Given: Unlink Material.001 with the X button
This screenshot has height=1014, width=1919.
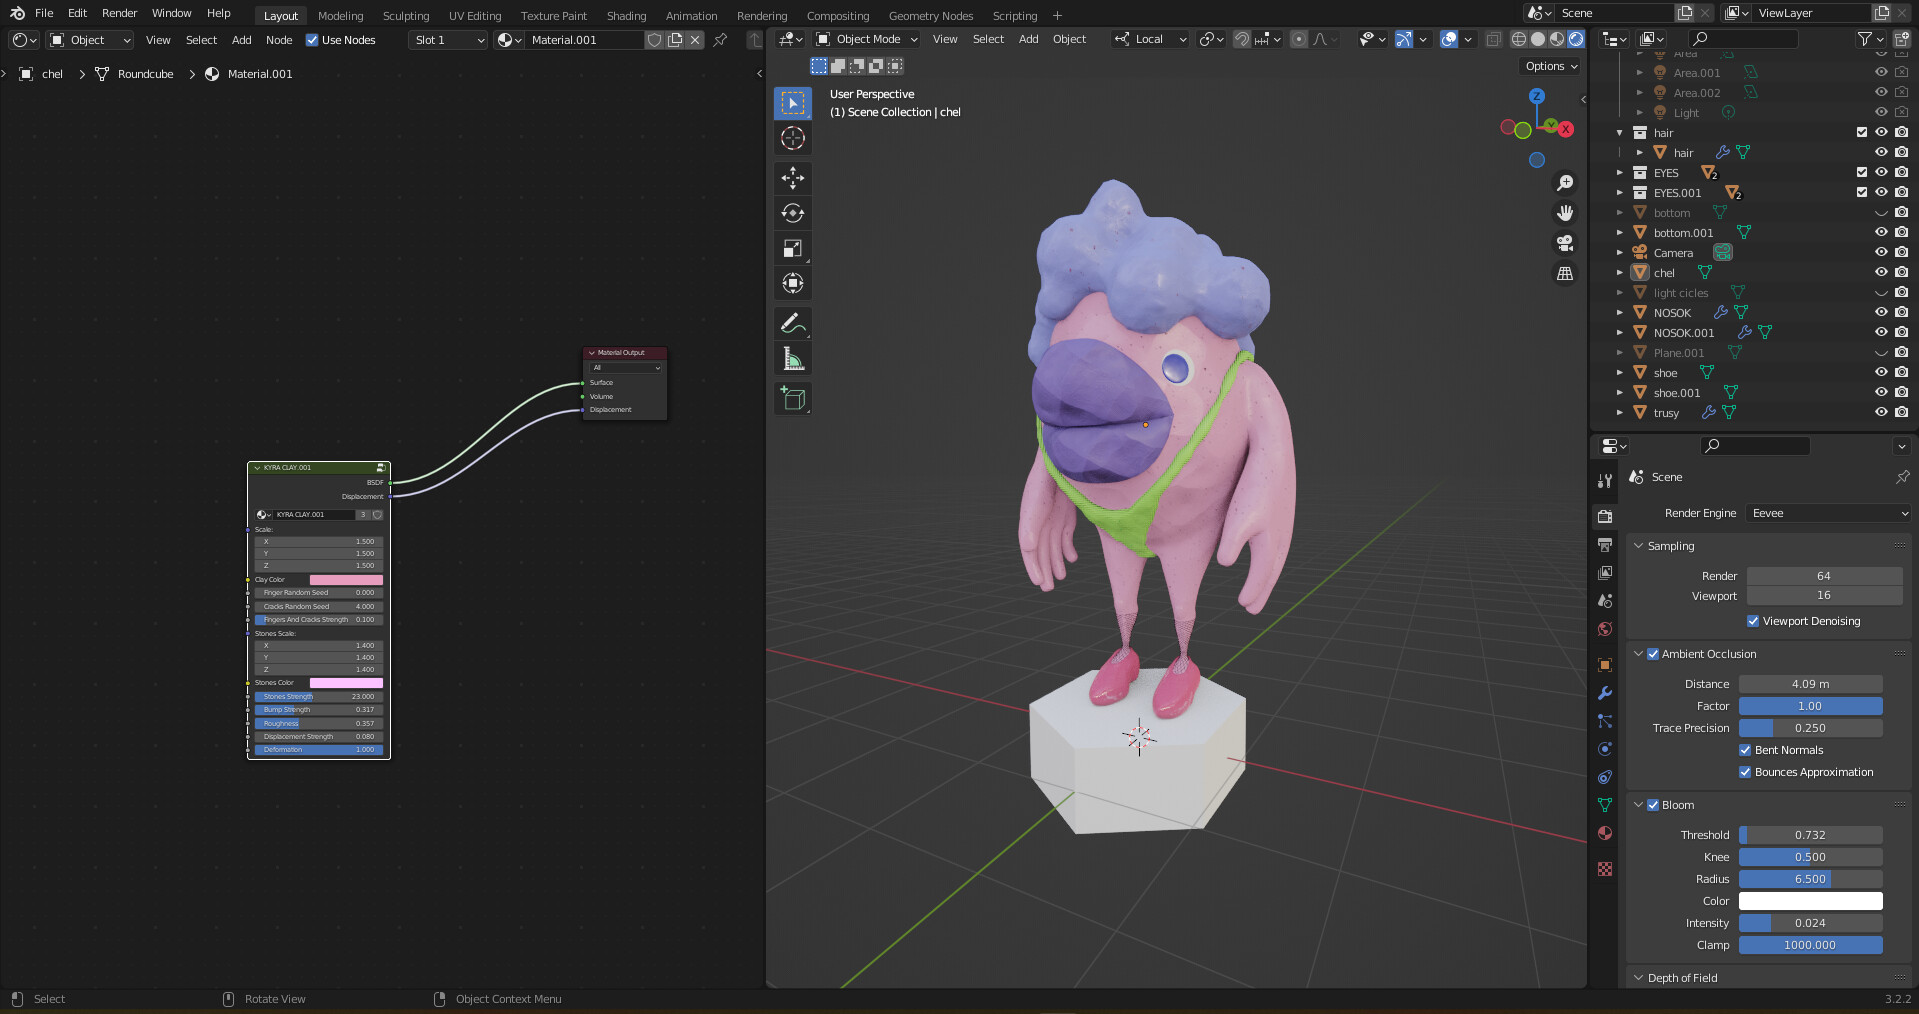Looking at the screenshot, I should pyautogui.click(x=695, y=40).
